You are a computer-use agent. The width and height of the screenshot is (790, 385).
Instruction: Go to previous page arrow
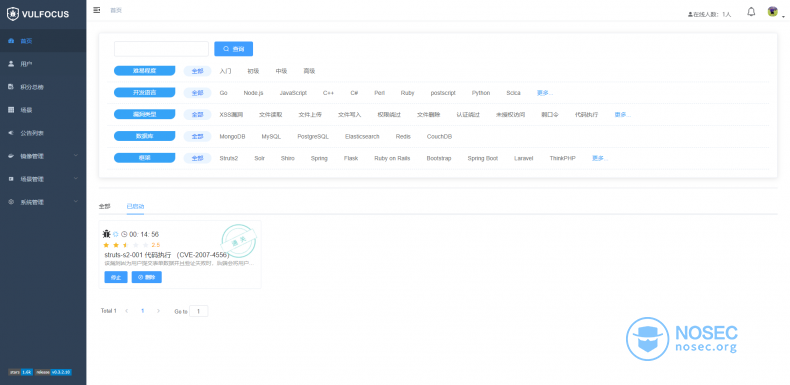click(x=127, y=311)
